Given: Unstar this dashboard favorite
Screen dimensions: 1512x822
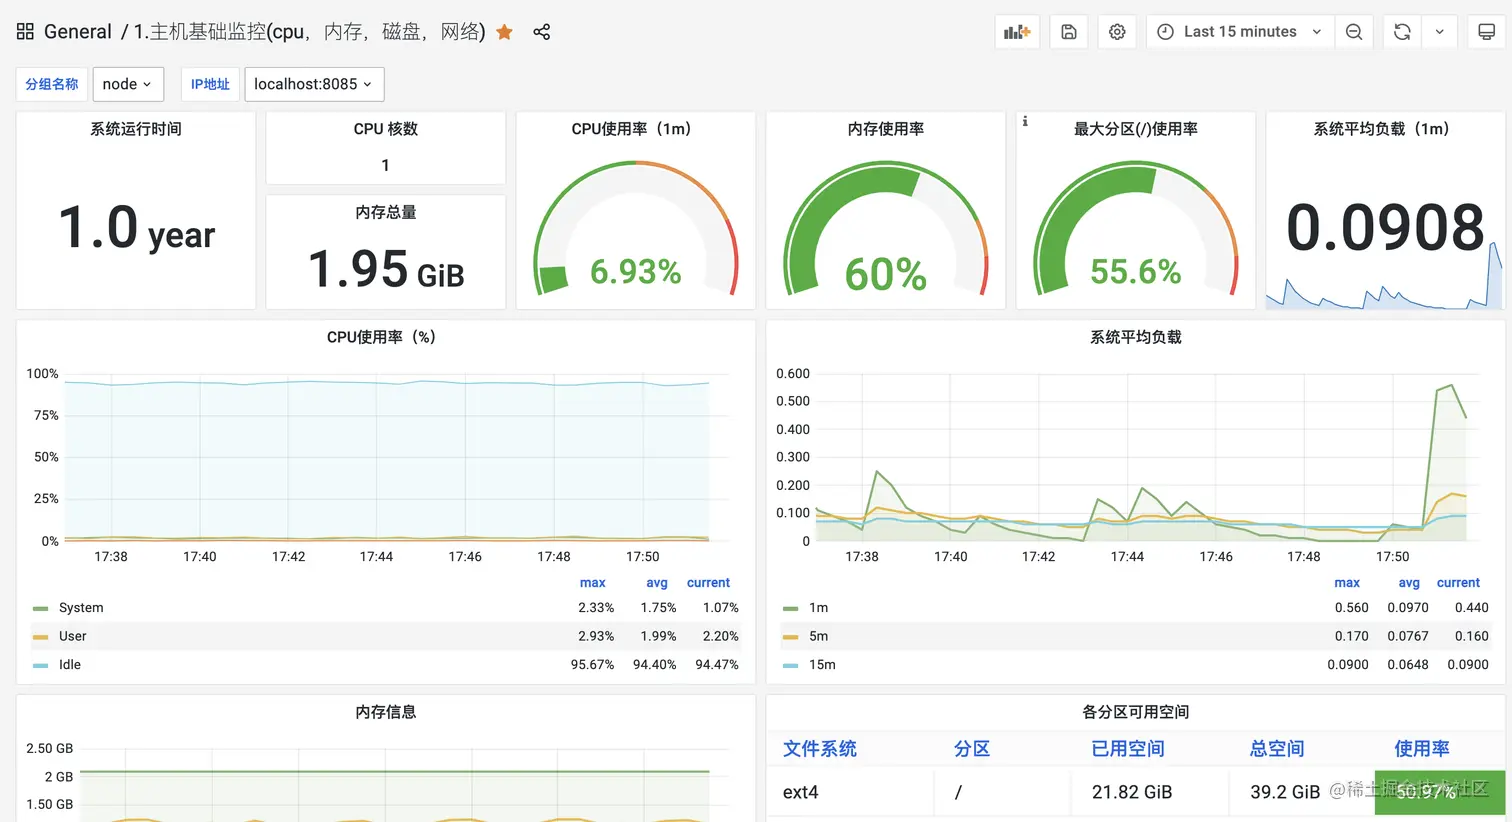Looking at the screenshot, I should click(x=505, y=32).
